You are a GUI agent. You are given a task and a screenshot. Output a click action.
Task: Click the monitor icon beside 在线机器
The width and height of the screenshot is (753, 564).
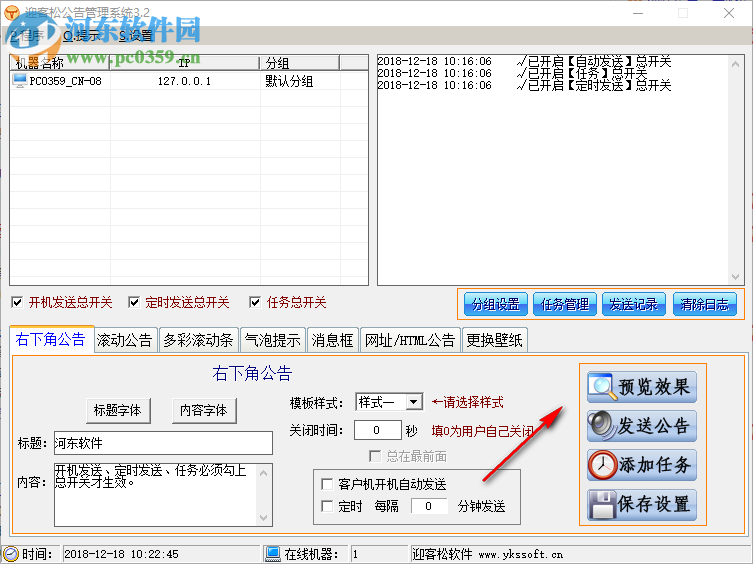[x=273, y=554]
